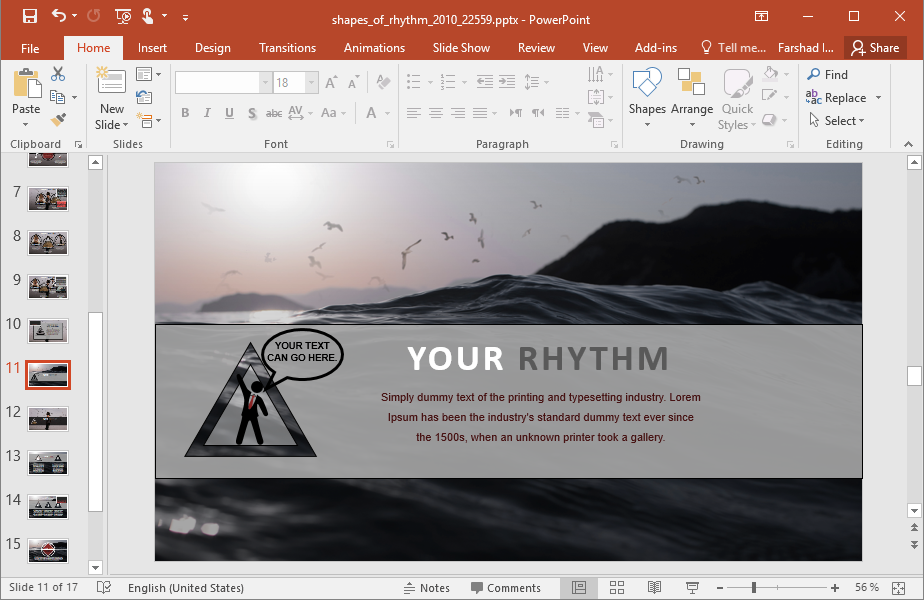This screenshot has width=924, height=600.
Task: Open the Design tab
Action: (x=212, y=48)
